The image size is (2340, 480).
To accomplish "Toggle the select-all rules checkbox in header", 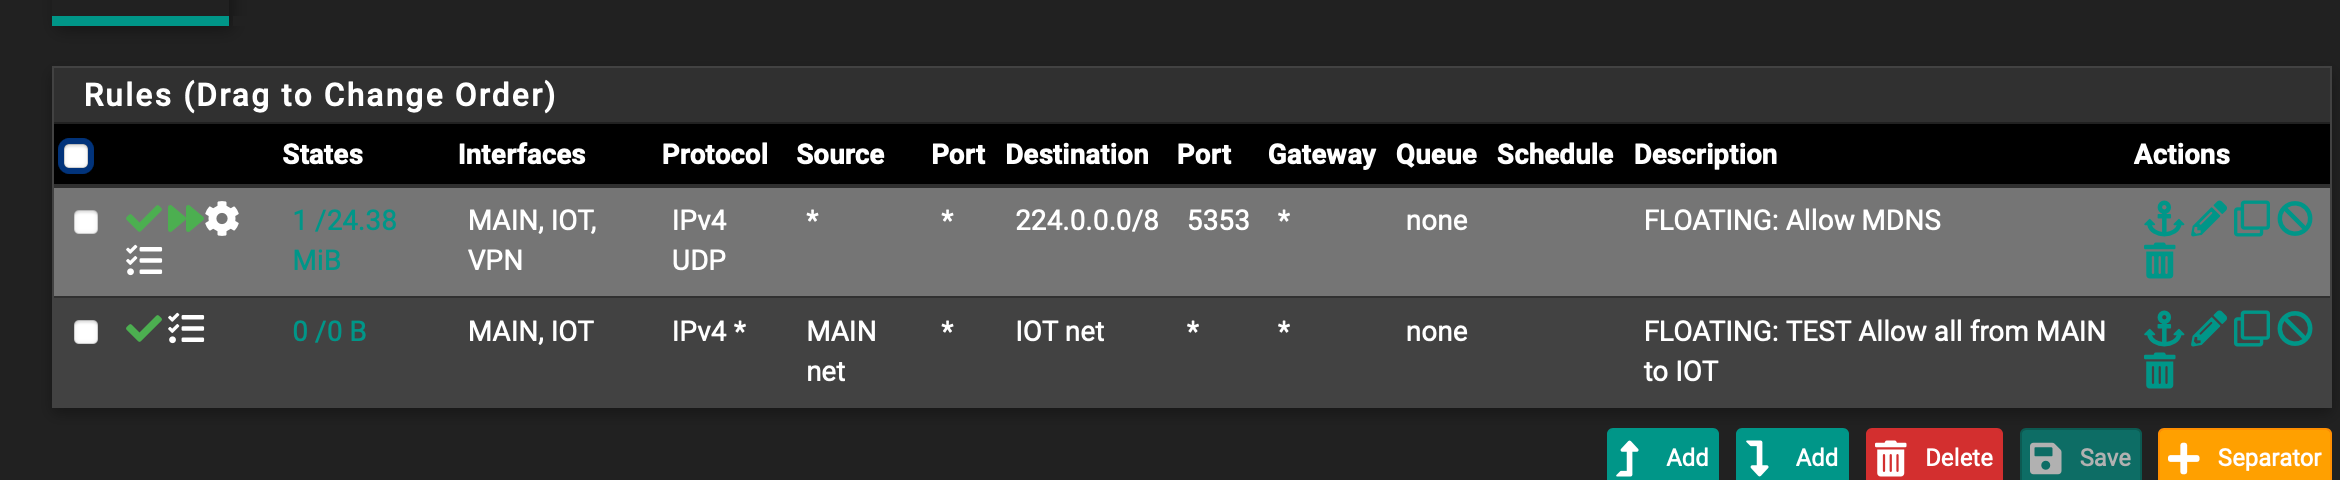I will click(76, 156).
